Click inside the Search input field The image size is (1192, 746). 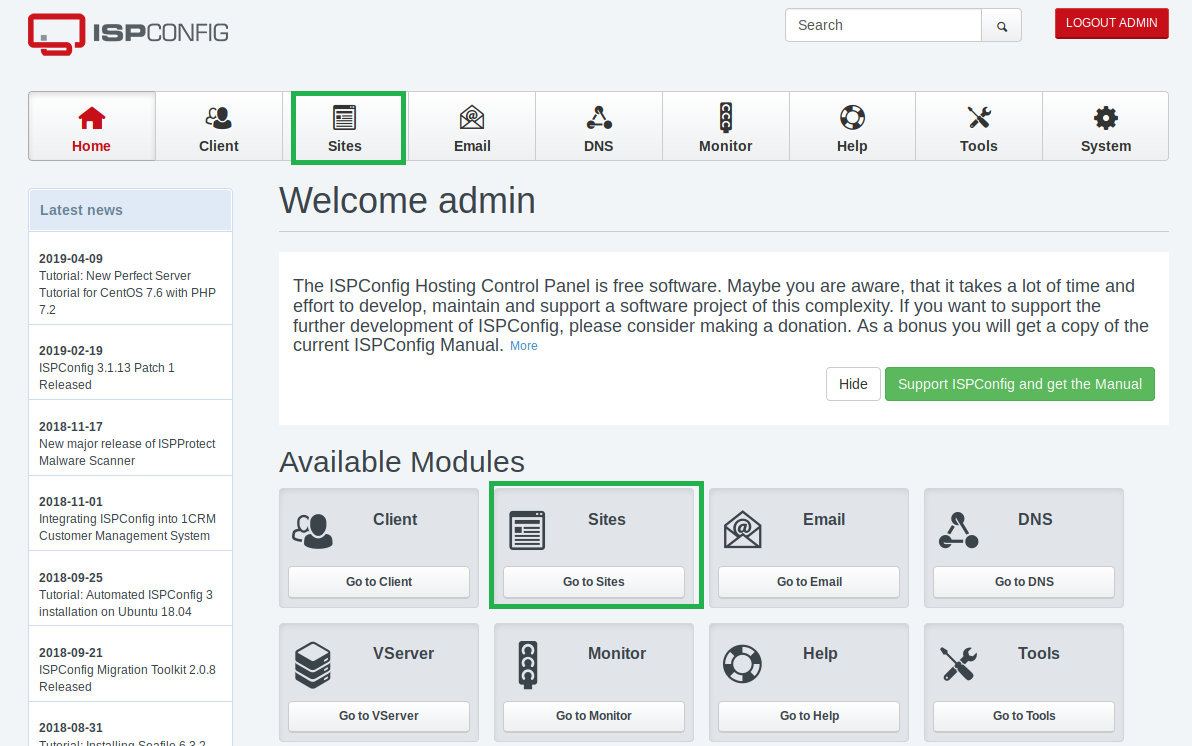tap(883, 24)
